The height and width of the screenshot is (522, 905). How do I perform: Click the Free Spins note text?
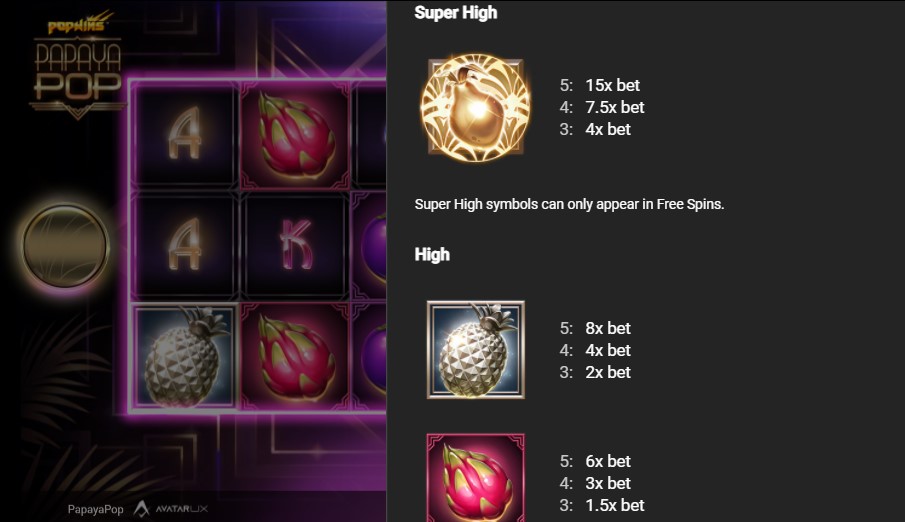click(x=569, y=204)
